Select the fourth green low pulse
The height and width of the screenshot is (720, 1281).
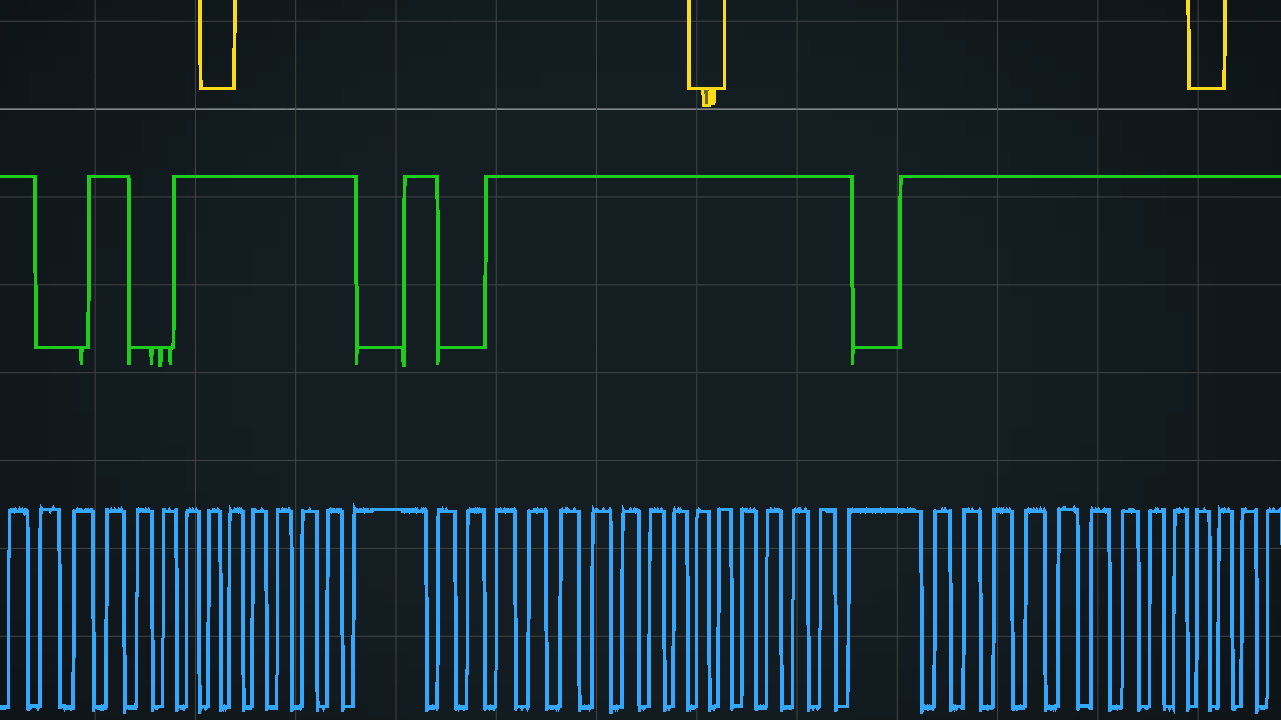pyautogui.click(x=462, y=262)
